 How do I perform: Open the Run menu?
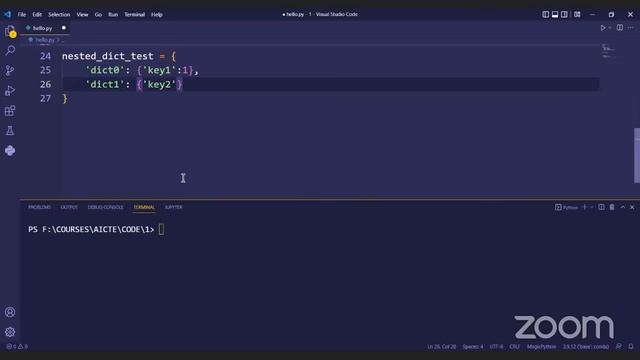tap(113, 14)
